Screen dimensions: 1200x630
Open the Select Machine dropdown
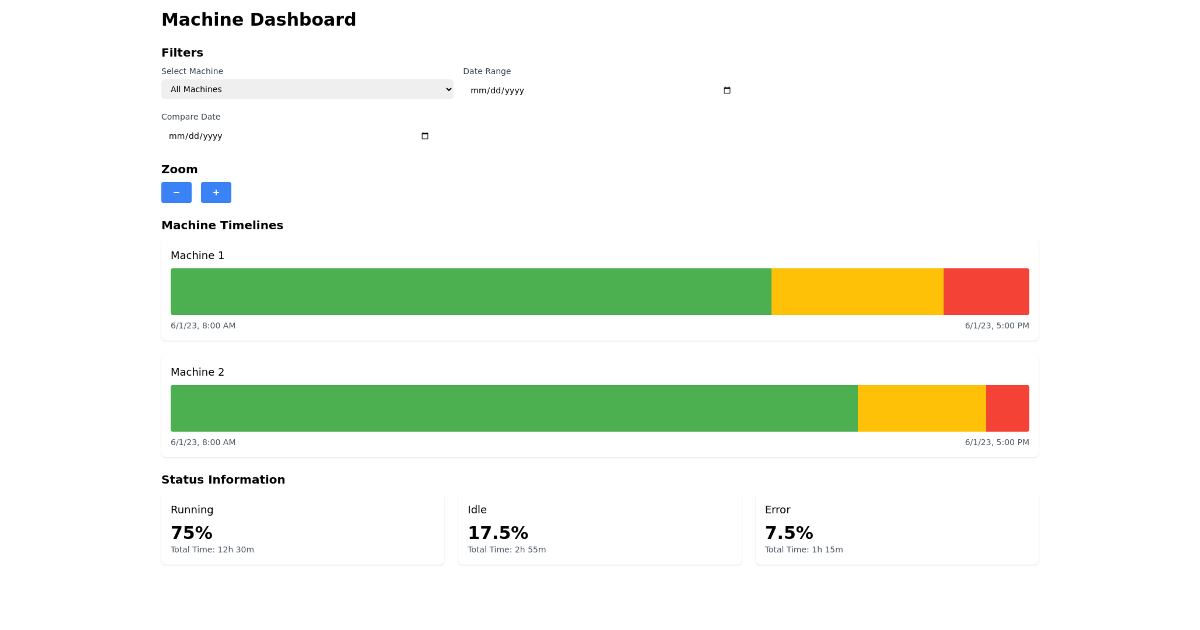tap(307, 89)
